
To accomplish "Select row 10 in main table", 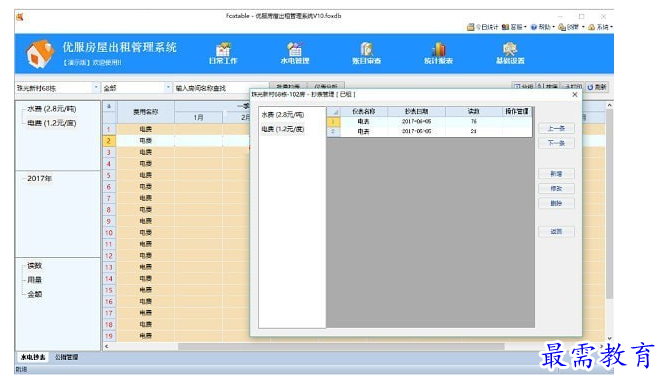I will (109, 233).
